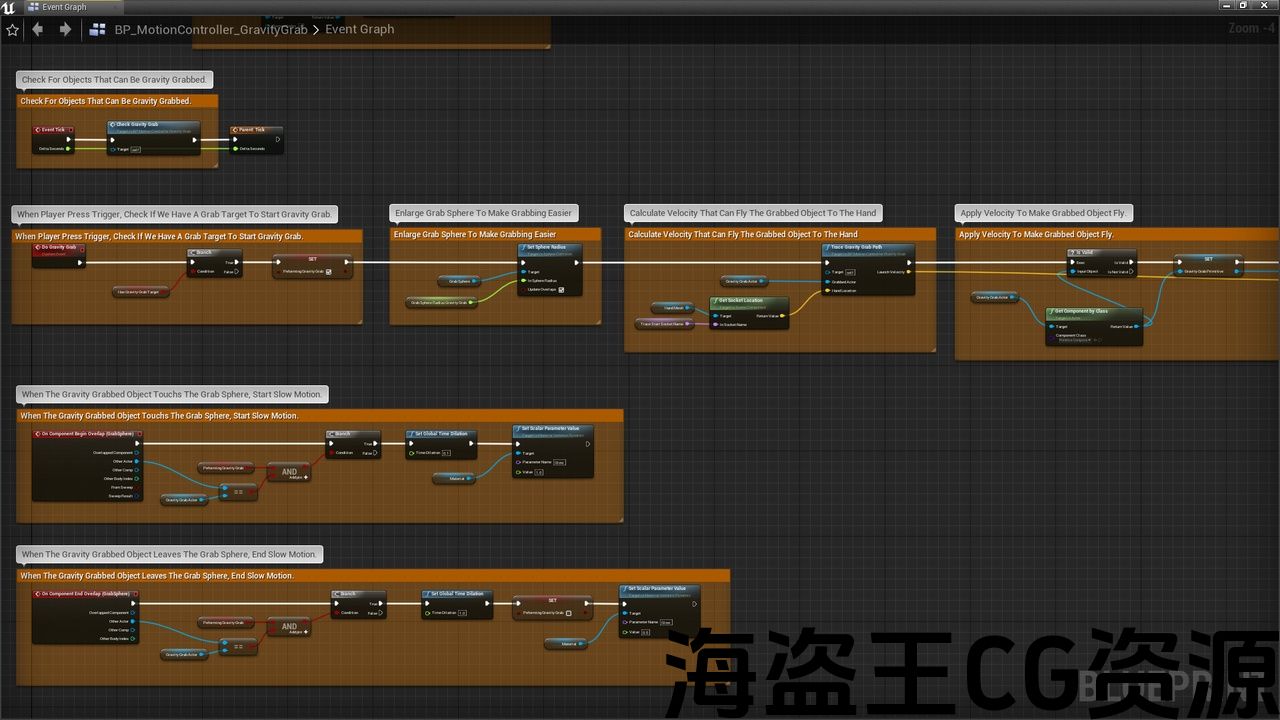Click the favorite star icon in toolbar

(x=12, y=30)
